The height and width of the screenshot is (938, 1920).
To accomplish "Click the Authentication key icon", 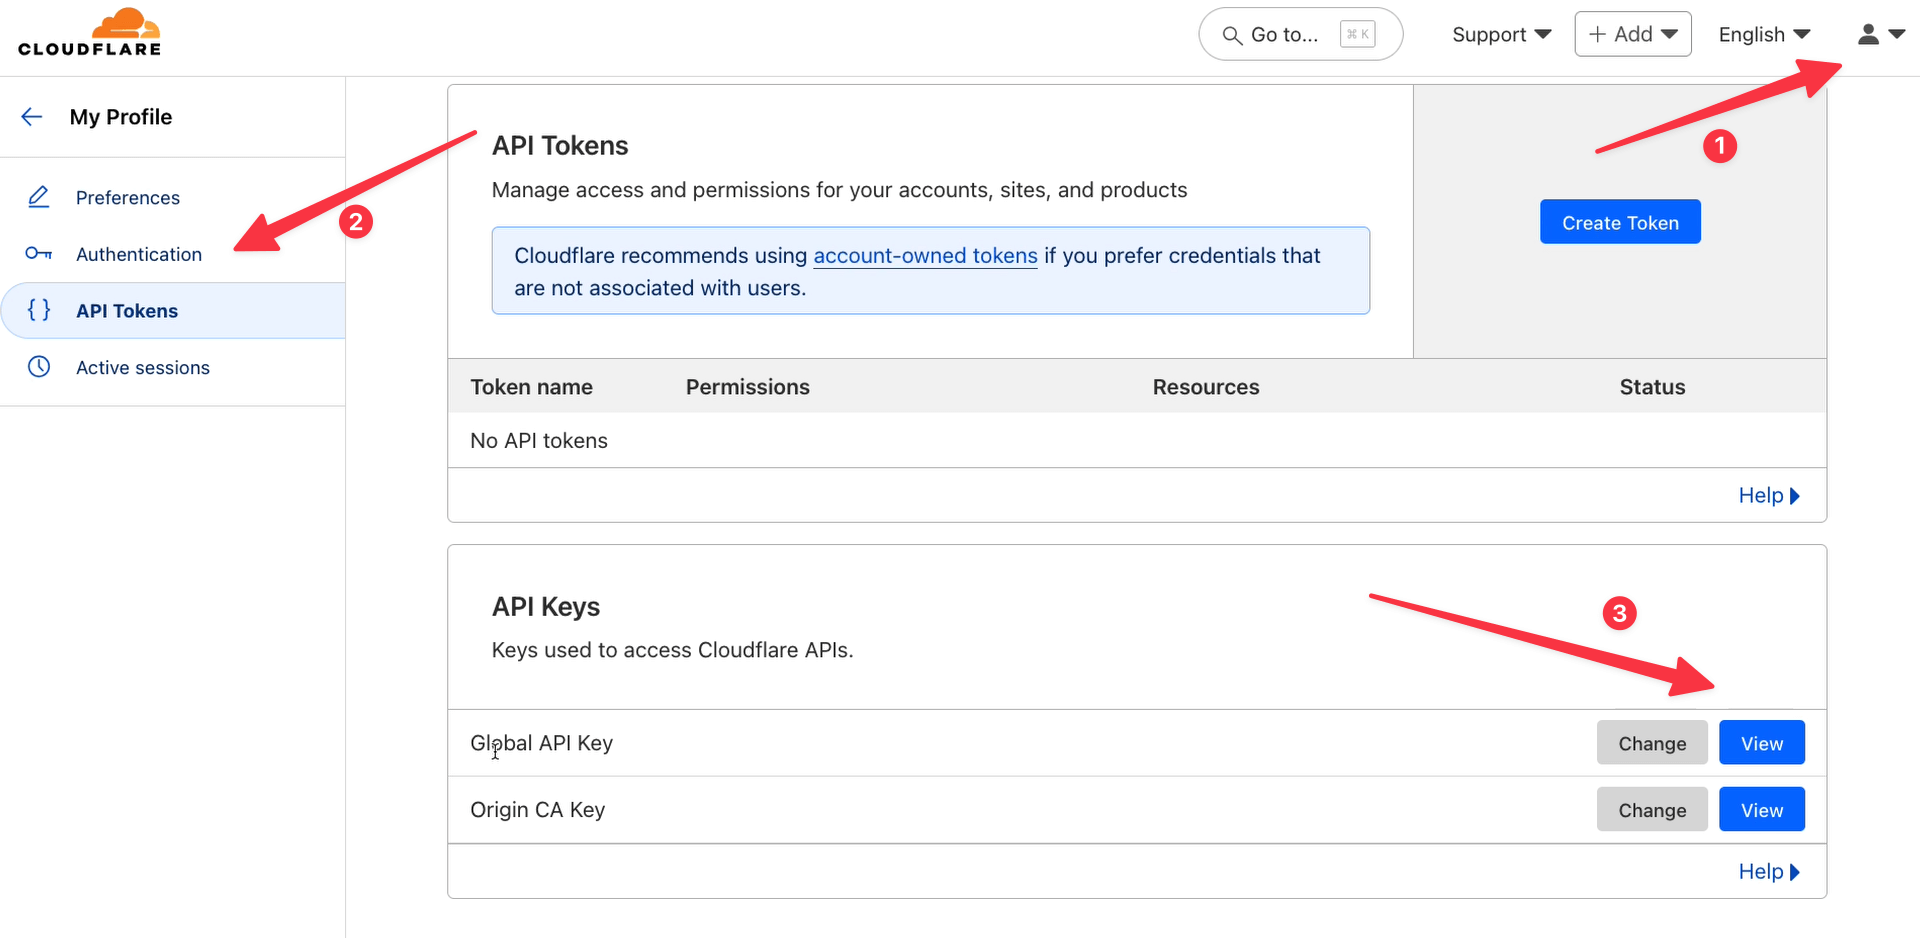I will (x=39, y=254).
